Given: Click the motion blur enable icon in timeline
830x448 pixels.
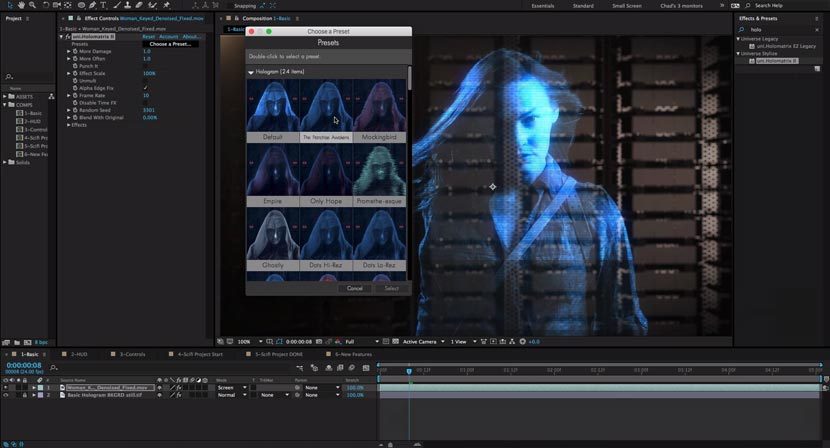Looking at the screenshot, I should pyautogui.click(x=351, y=368).
